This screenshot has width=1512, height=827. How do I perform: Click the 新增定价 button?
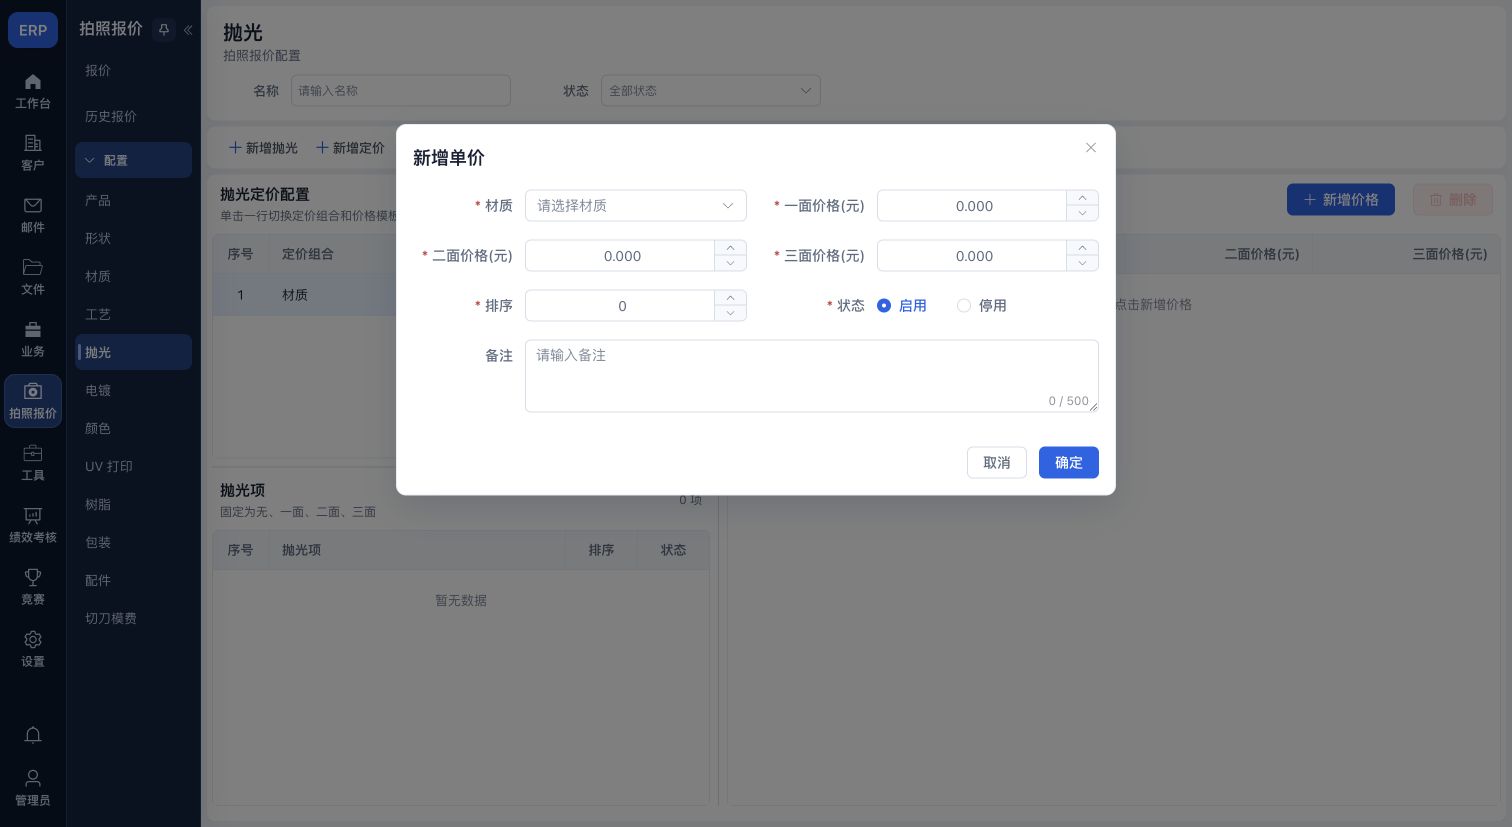pyautogui.click(x=351, y=148)
